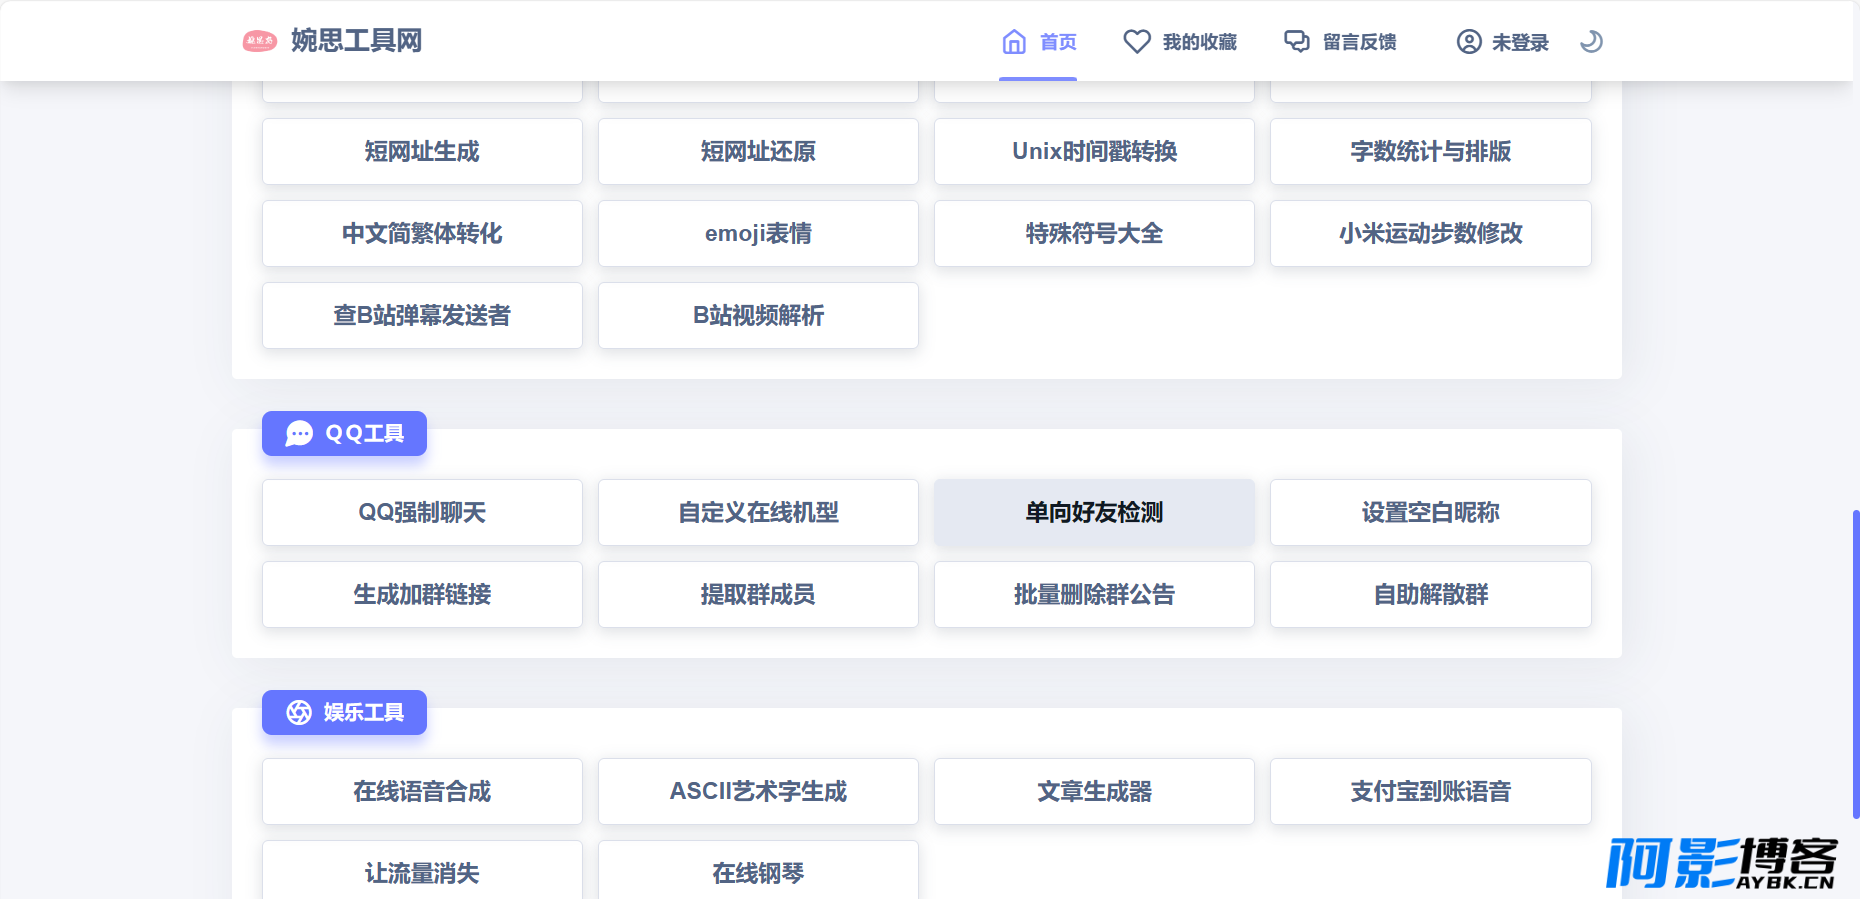Open the 短网址生成 tool
Screen dimensions: 1860x899
tap(422, 151)
